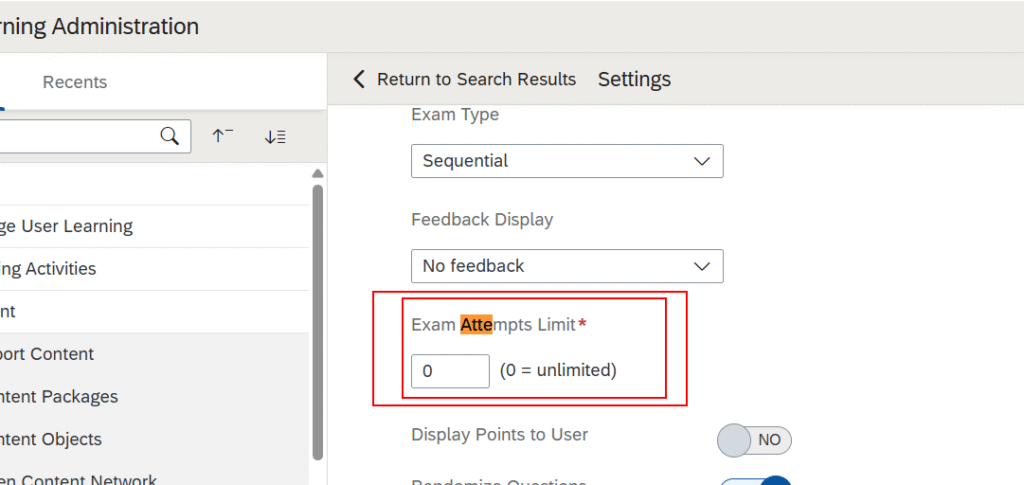Select Manage User Learning in the sidebar
This screenshot has width=1024, height=485.
click(66, 226)
